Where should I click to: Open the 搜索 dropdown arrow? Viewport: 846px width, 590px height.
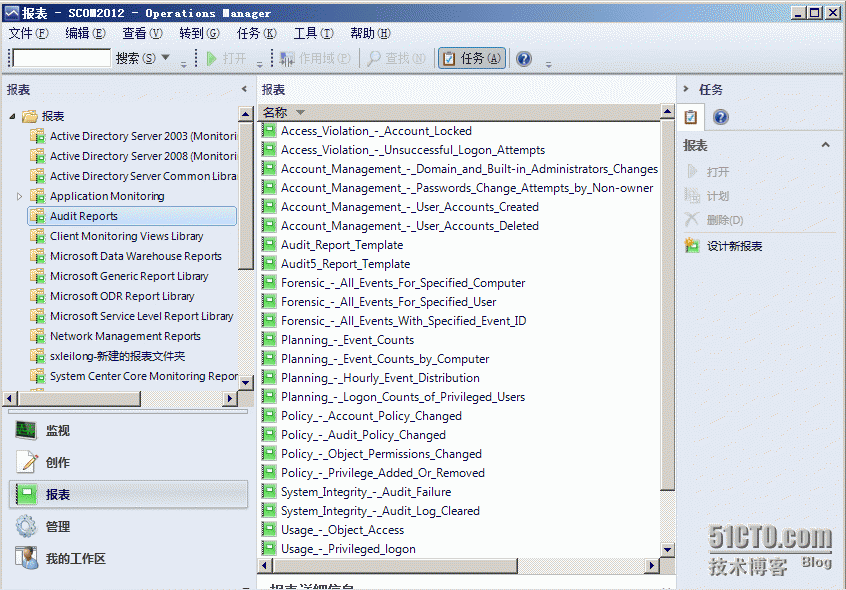pos(166,57)
